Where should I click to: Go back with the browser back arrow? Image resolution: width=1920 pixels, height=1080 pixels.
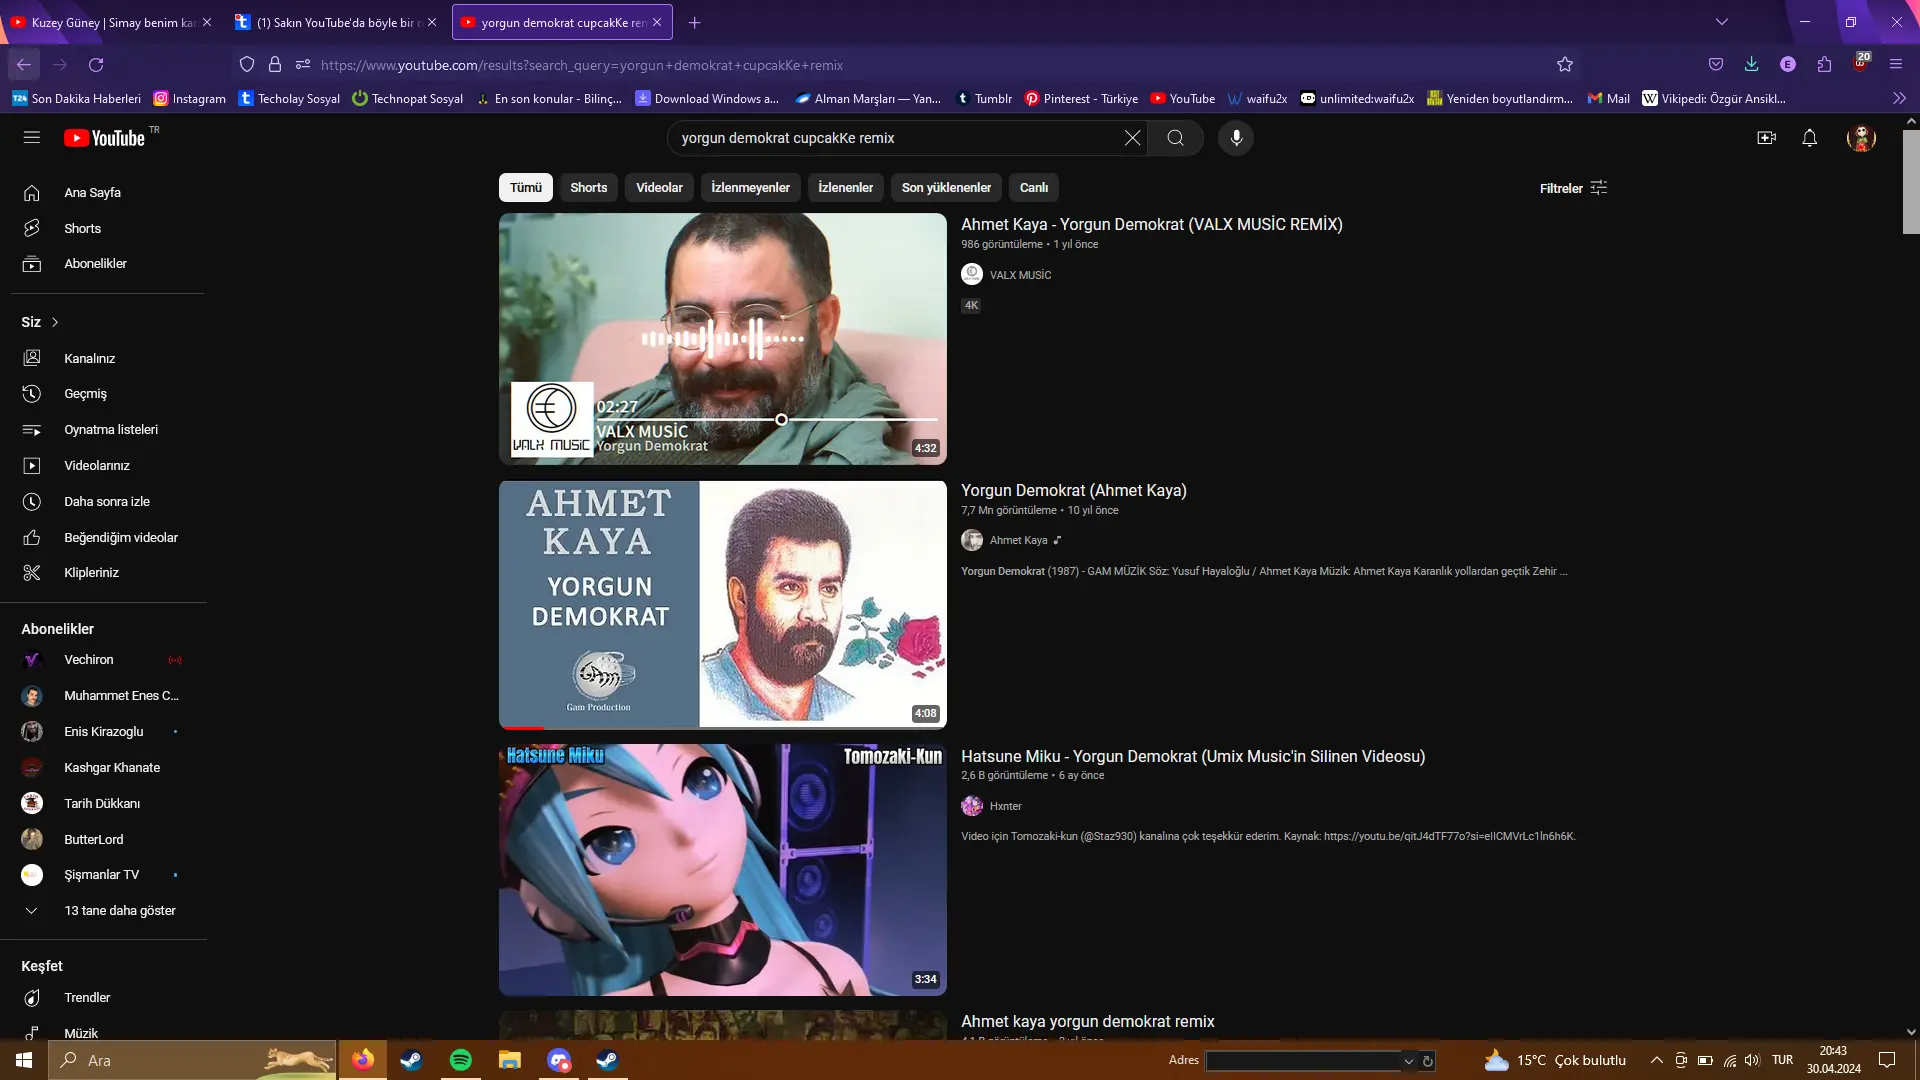(x=24, y=65)
